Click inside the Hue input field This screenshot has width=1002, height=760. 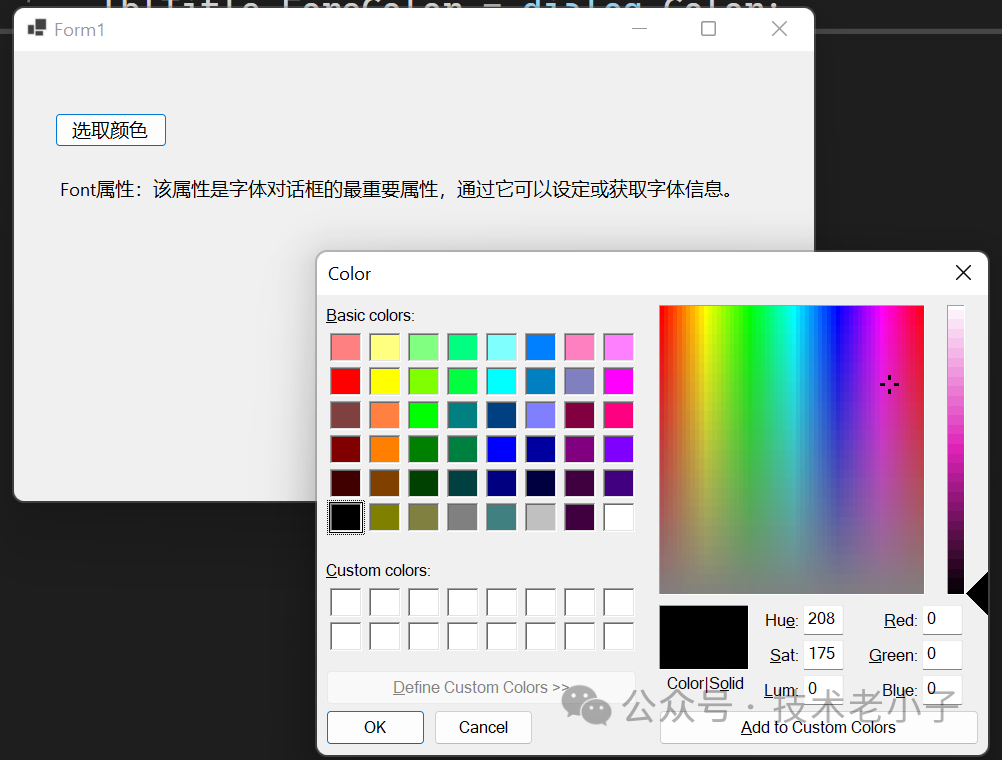coord(822,619)
